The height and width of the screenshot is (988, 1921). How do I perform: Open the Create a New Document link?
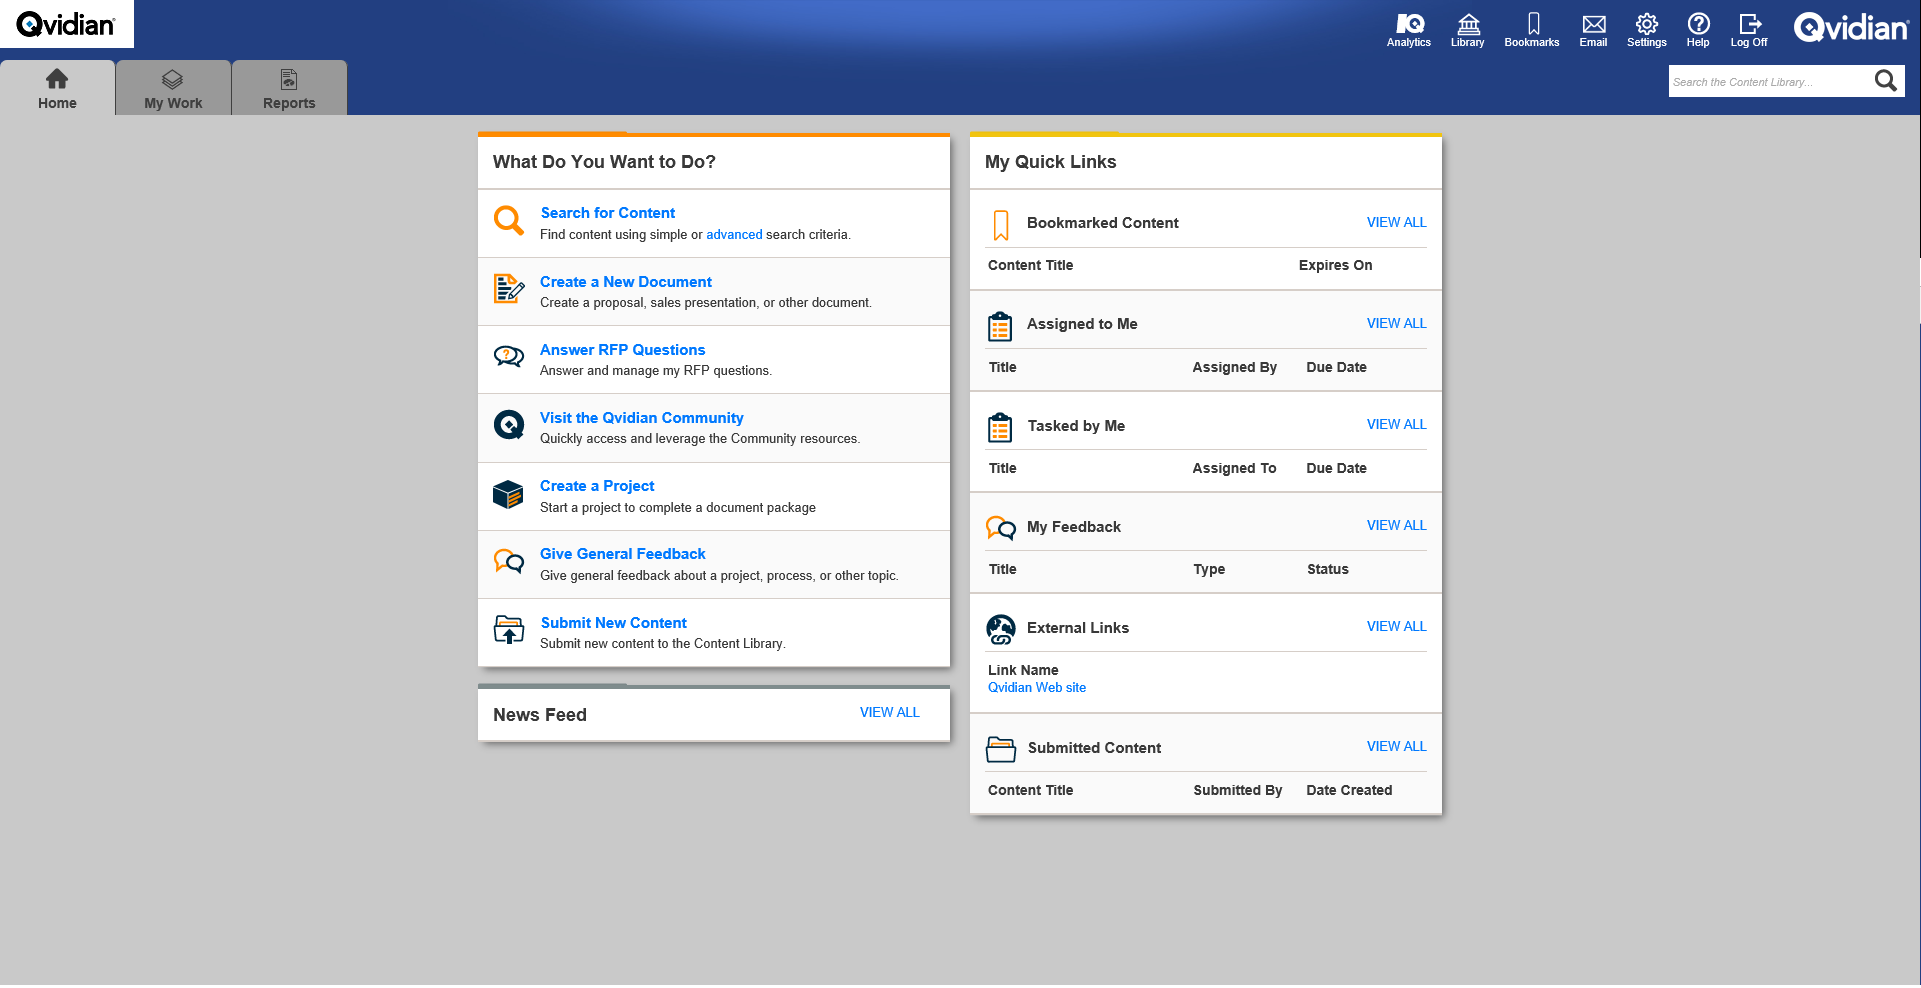[x=626, y=282]
